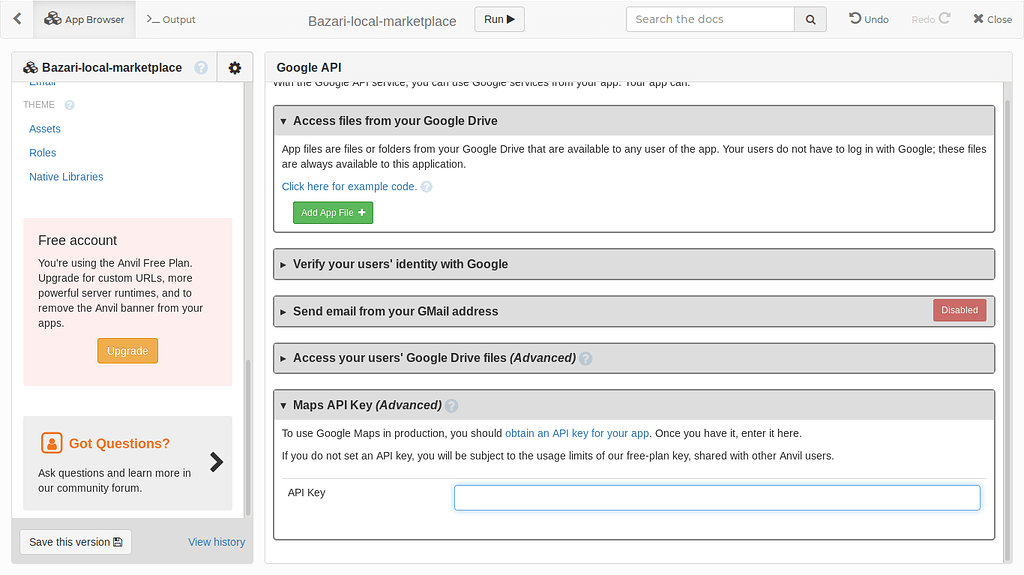The image size is (1024, 575).
Task: Select Native Libraries in sidebar
Action: [x=66, y=177]
